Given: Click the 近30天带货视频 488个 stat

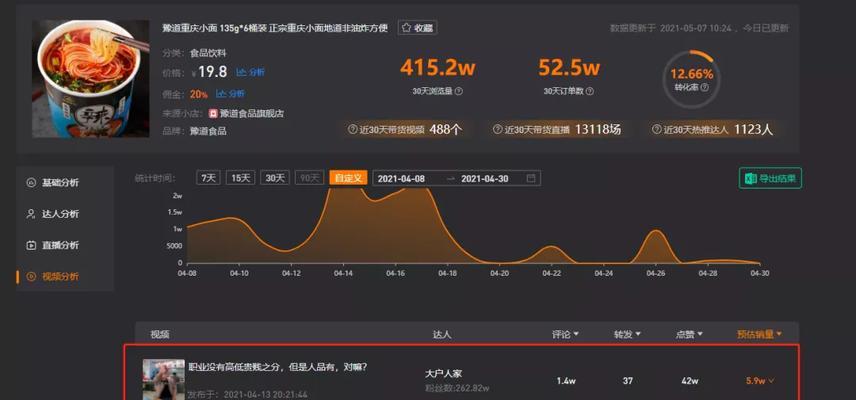Looking at the screenshot, I should pos(406,130).
